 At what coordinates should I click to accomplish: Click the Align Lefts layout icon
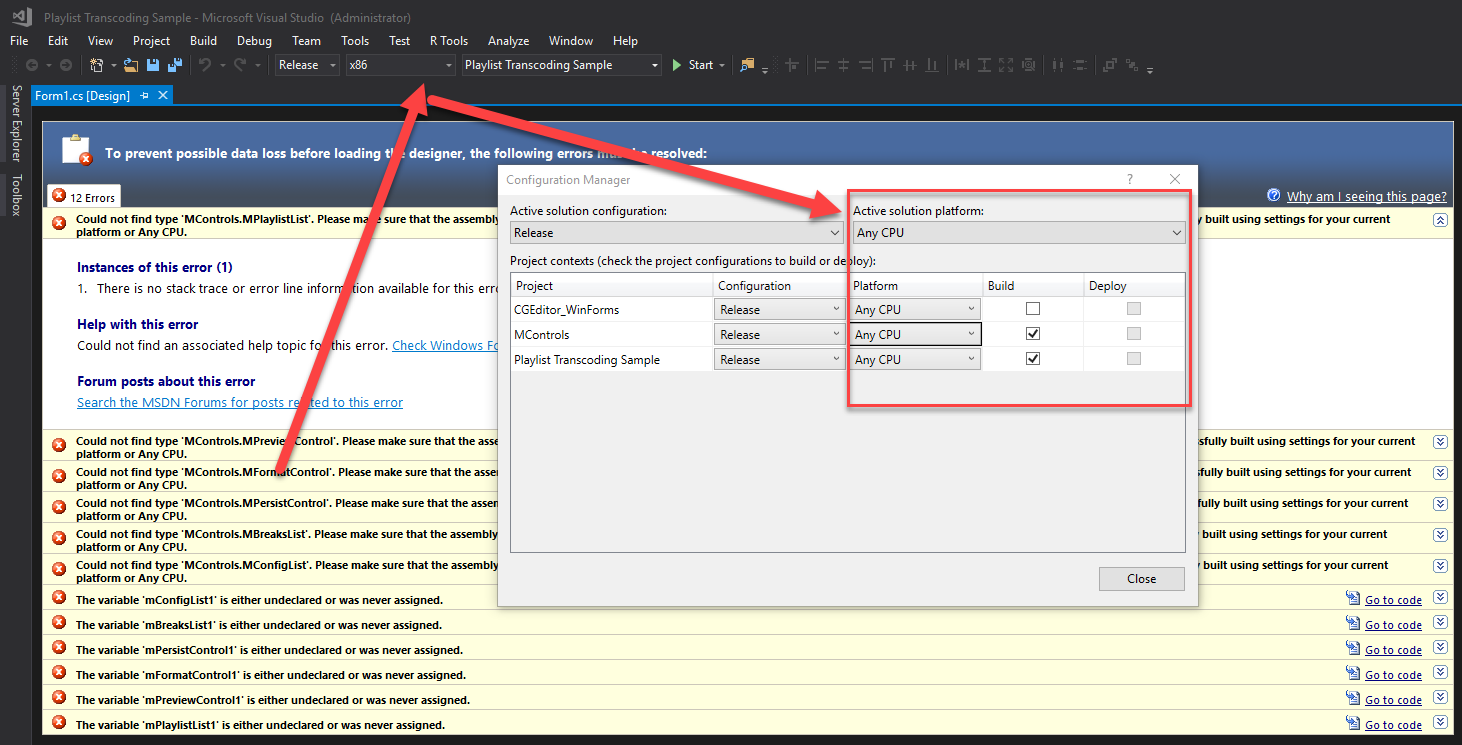point(822,65)
